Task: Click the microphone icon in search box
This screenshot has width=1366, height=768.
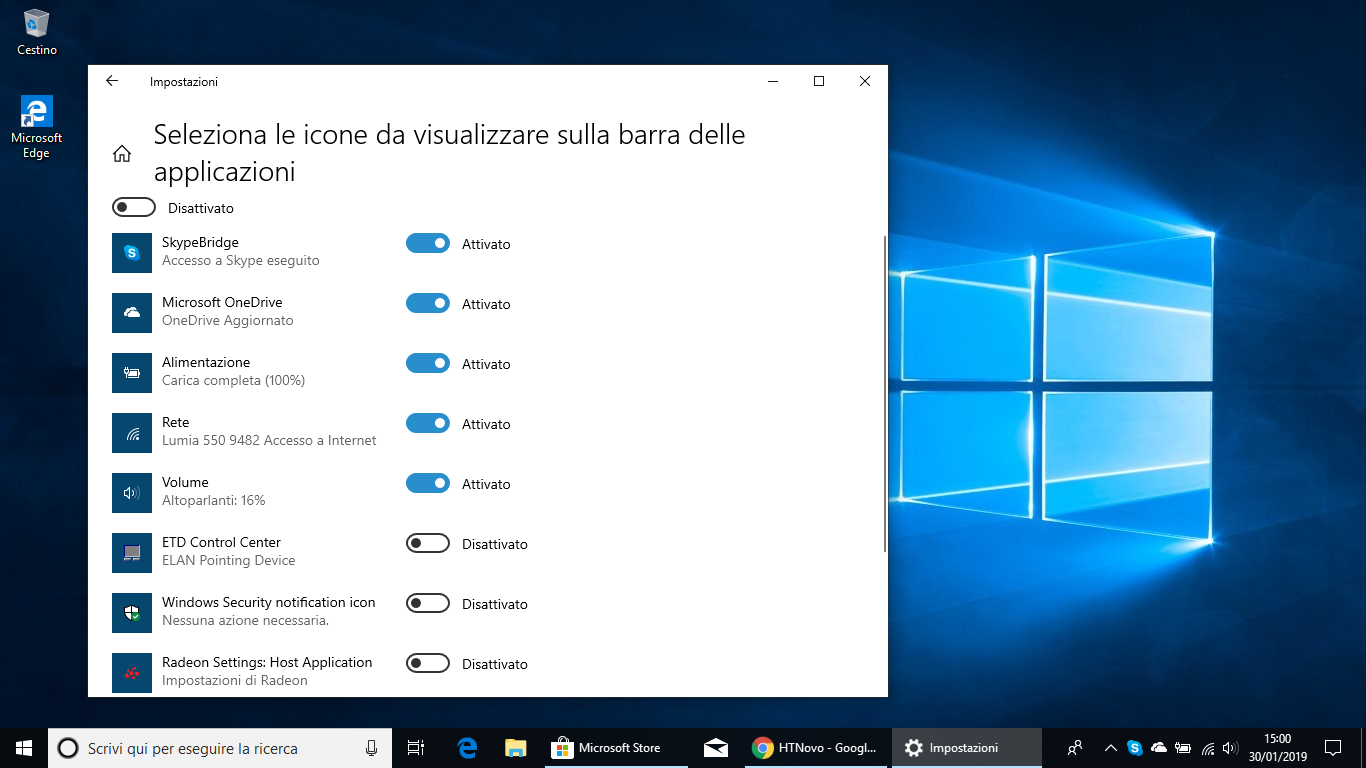Action: tap(372, 748)
